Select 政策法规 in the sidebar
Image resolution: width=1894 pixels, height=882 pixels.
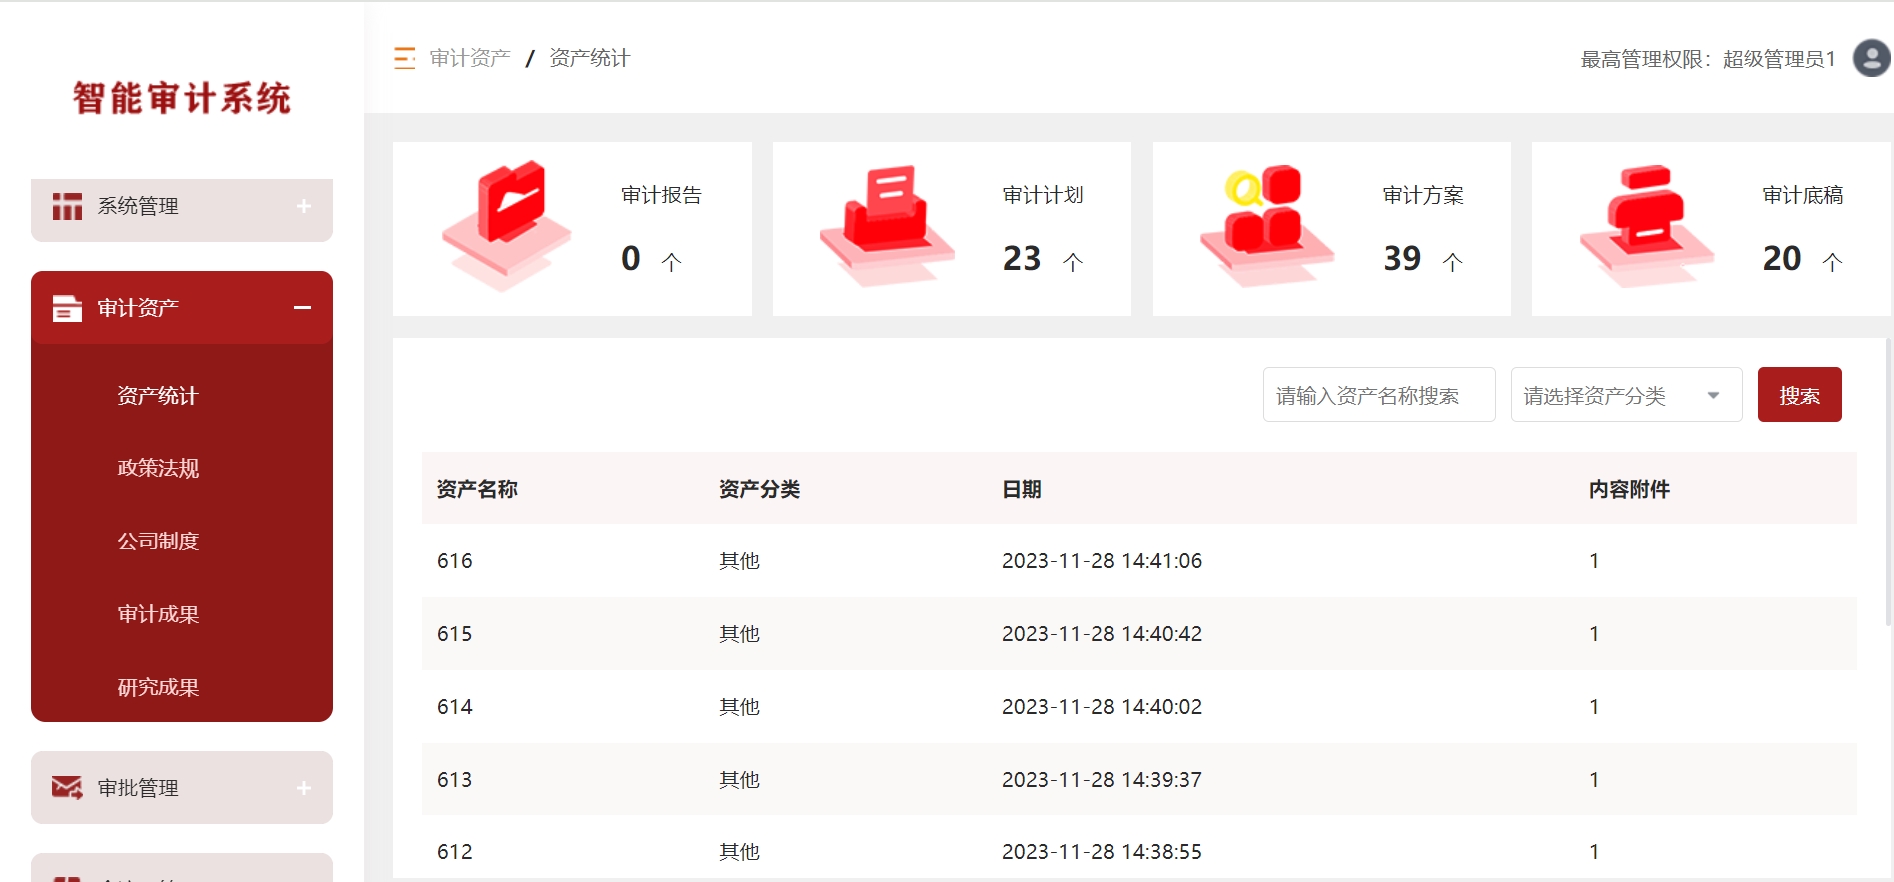tap(158, 468)
